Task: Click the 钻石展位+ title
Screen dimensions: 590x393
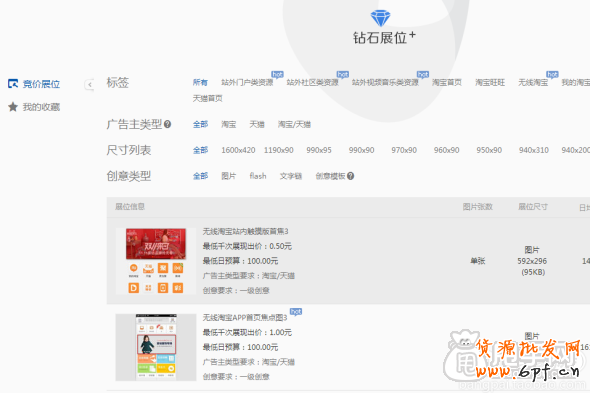Action: click(384, 38)
